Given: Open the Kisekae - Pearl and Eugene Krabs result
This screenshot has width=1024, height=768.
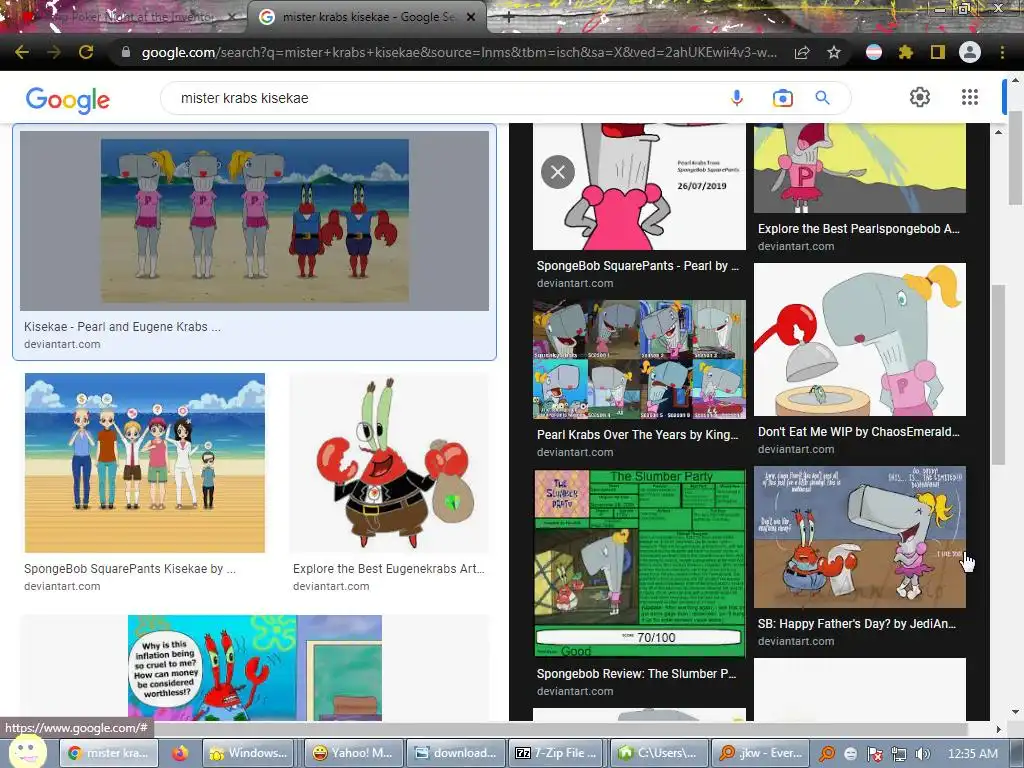Looking at the screenshot, I should pyautogui.click(x=254, y=221).
